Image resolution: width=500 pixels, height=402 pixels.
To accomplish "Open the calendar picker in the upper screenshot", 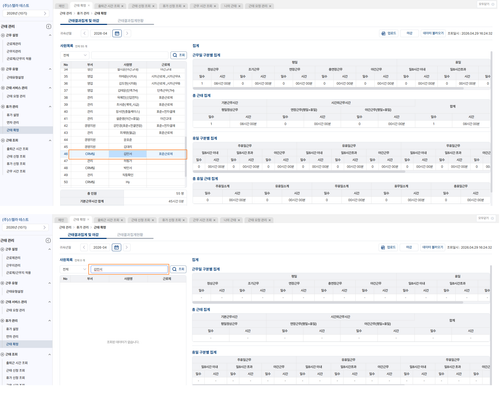I will (x=117, y=33).
